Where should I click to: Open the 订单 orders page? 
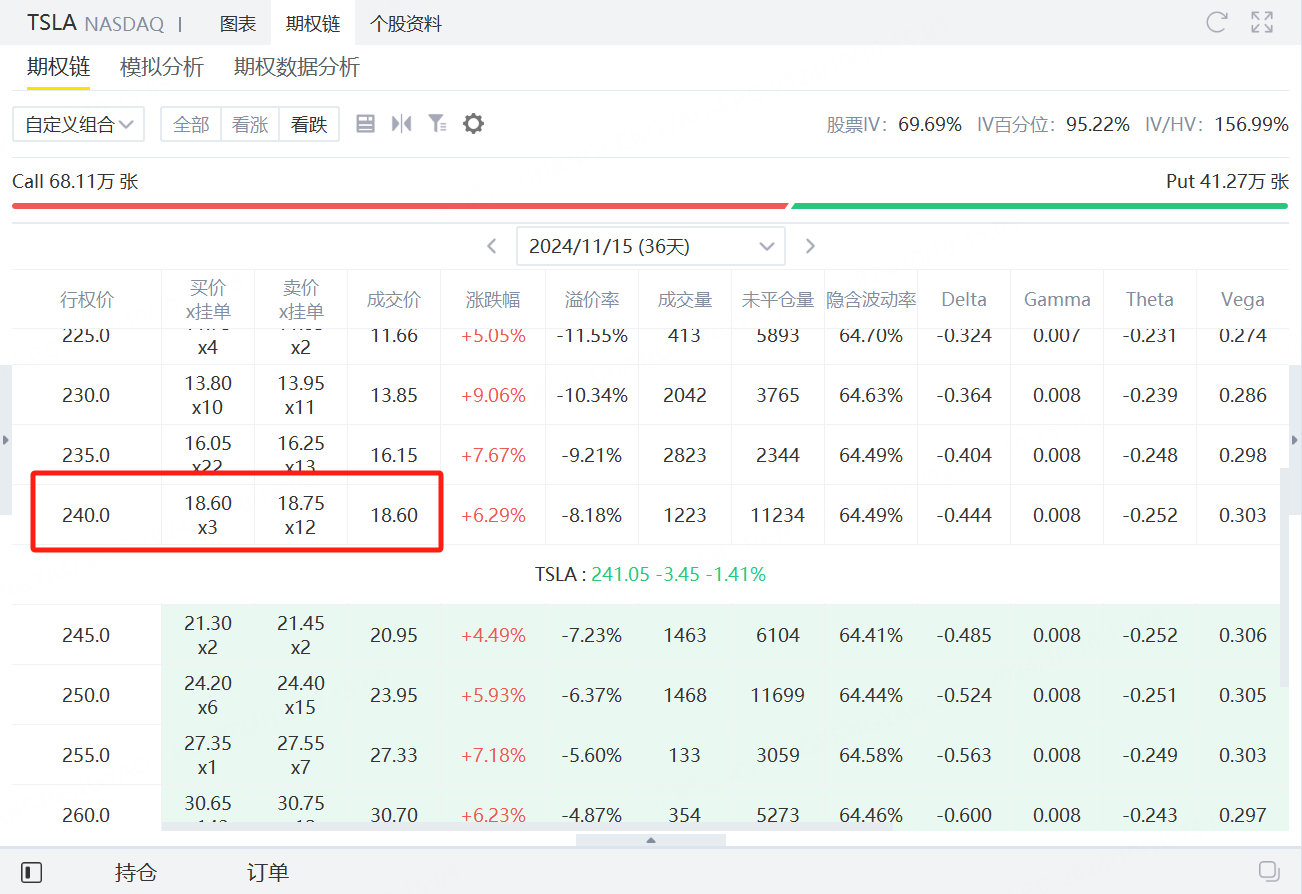[266, 871]
